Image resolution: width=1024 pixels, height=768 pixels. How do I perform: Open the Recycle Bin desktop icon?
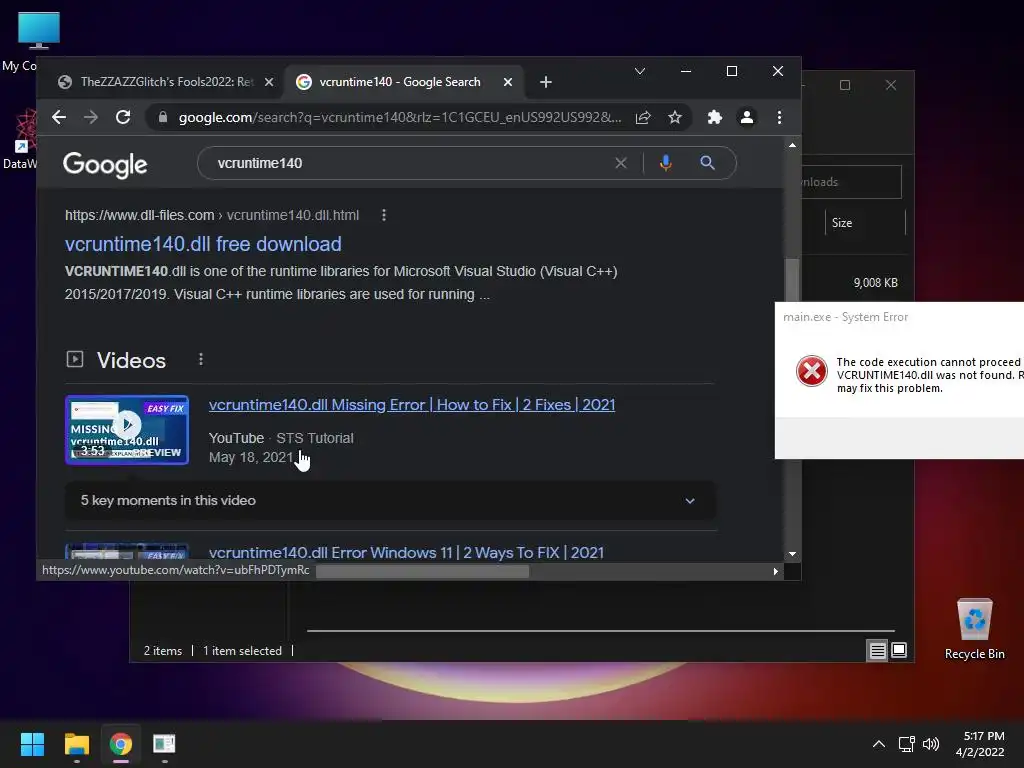[x=974, y=628]
